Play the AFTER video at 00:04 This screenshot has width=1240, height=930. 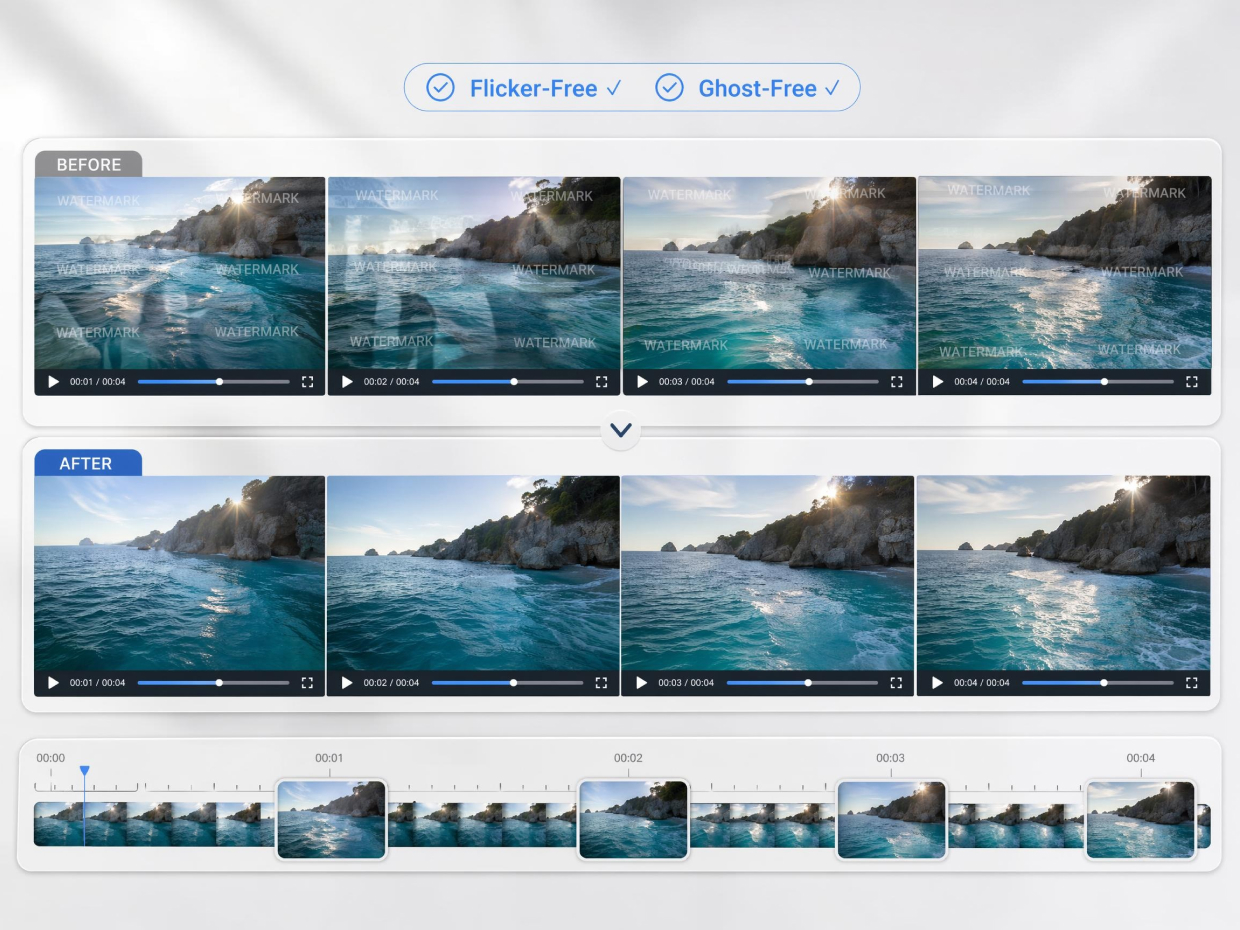point(938,683)
